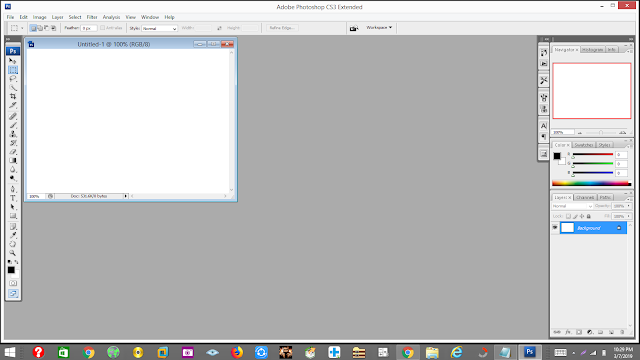Viewport: 640px width, 360px height.
Task: Switch to the Histogram tab
Action: coord(592,49)
